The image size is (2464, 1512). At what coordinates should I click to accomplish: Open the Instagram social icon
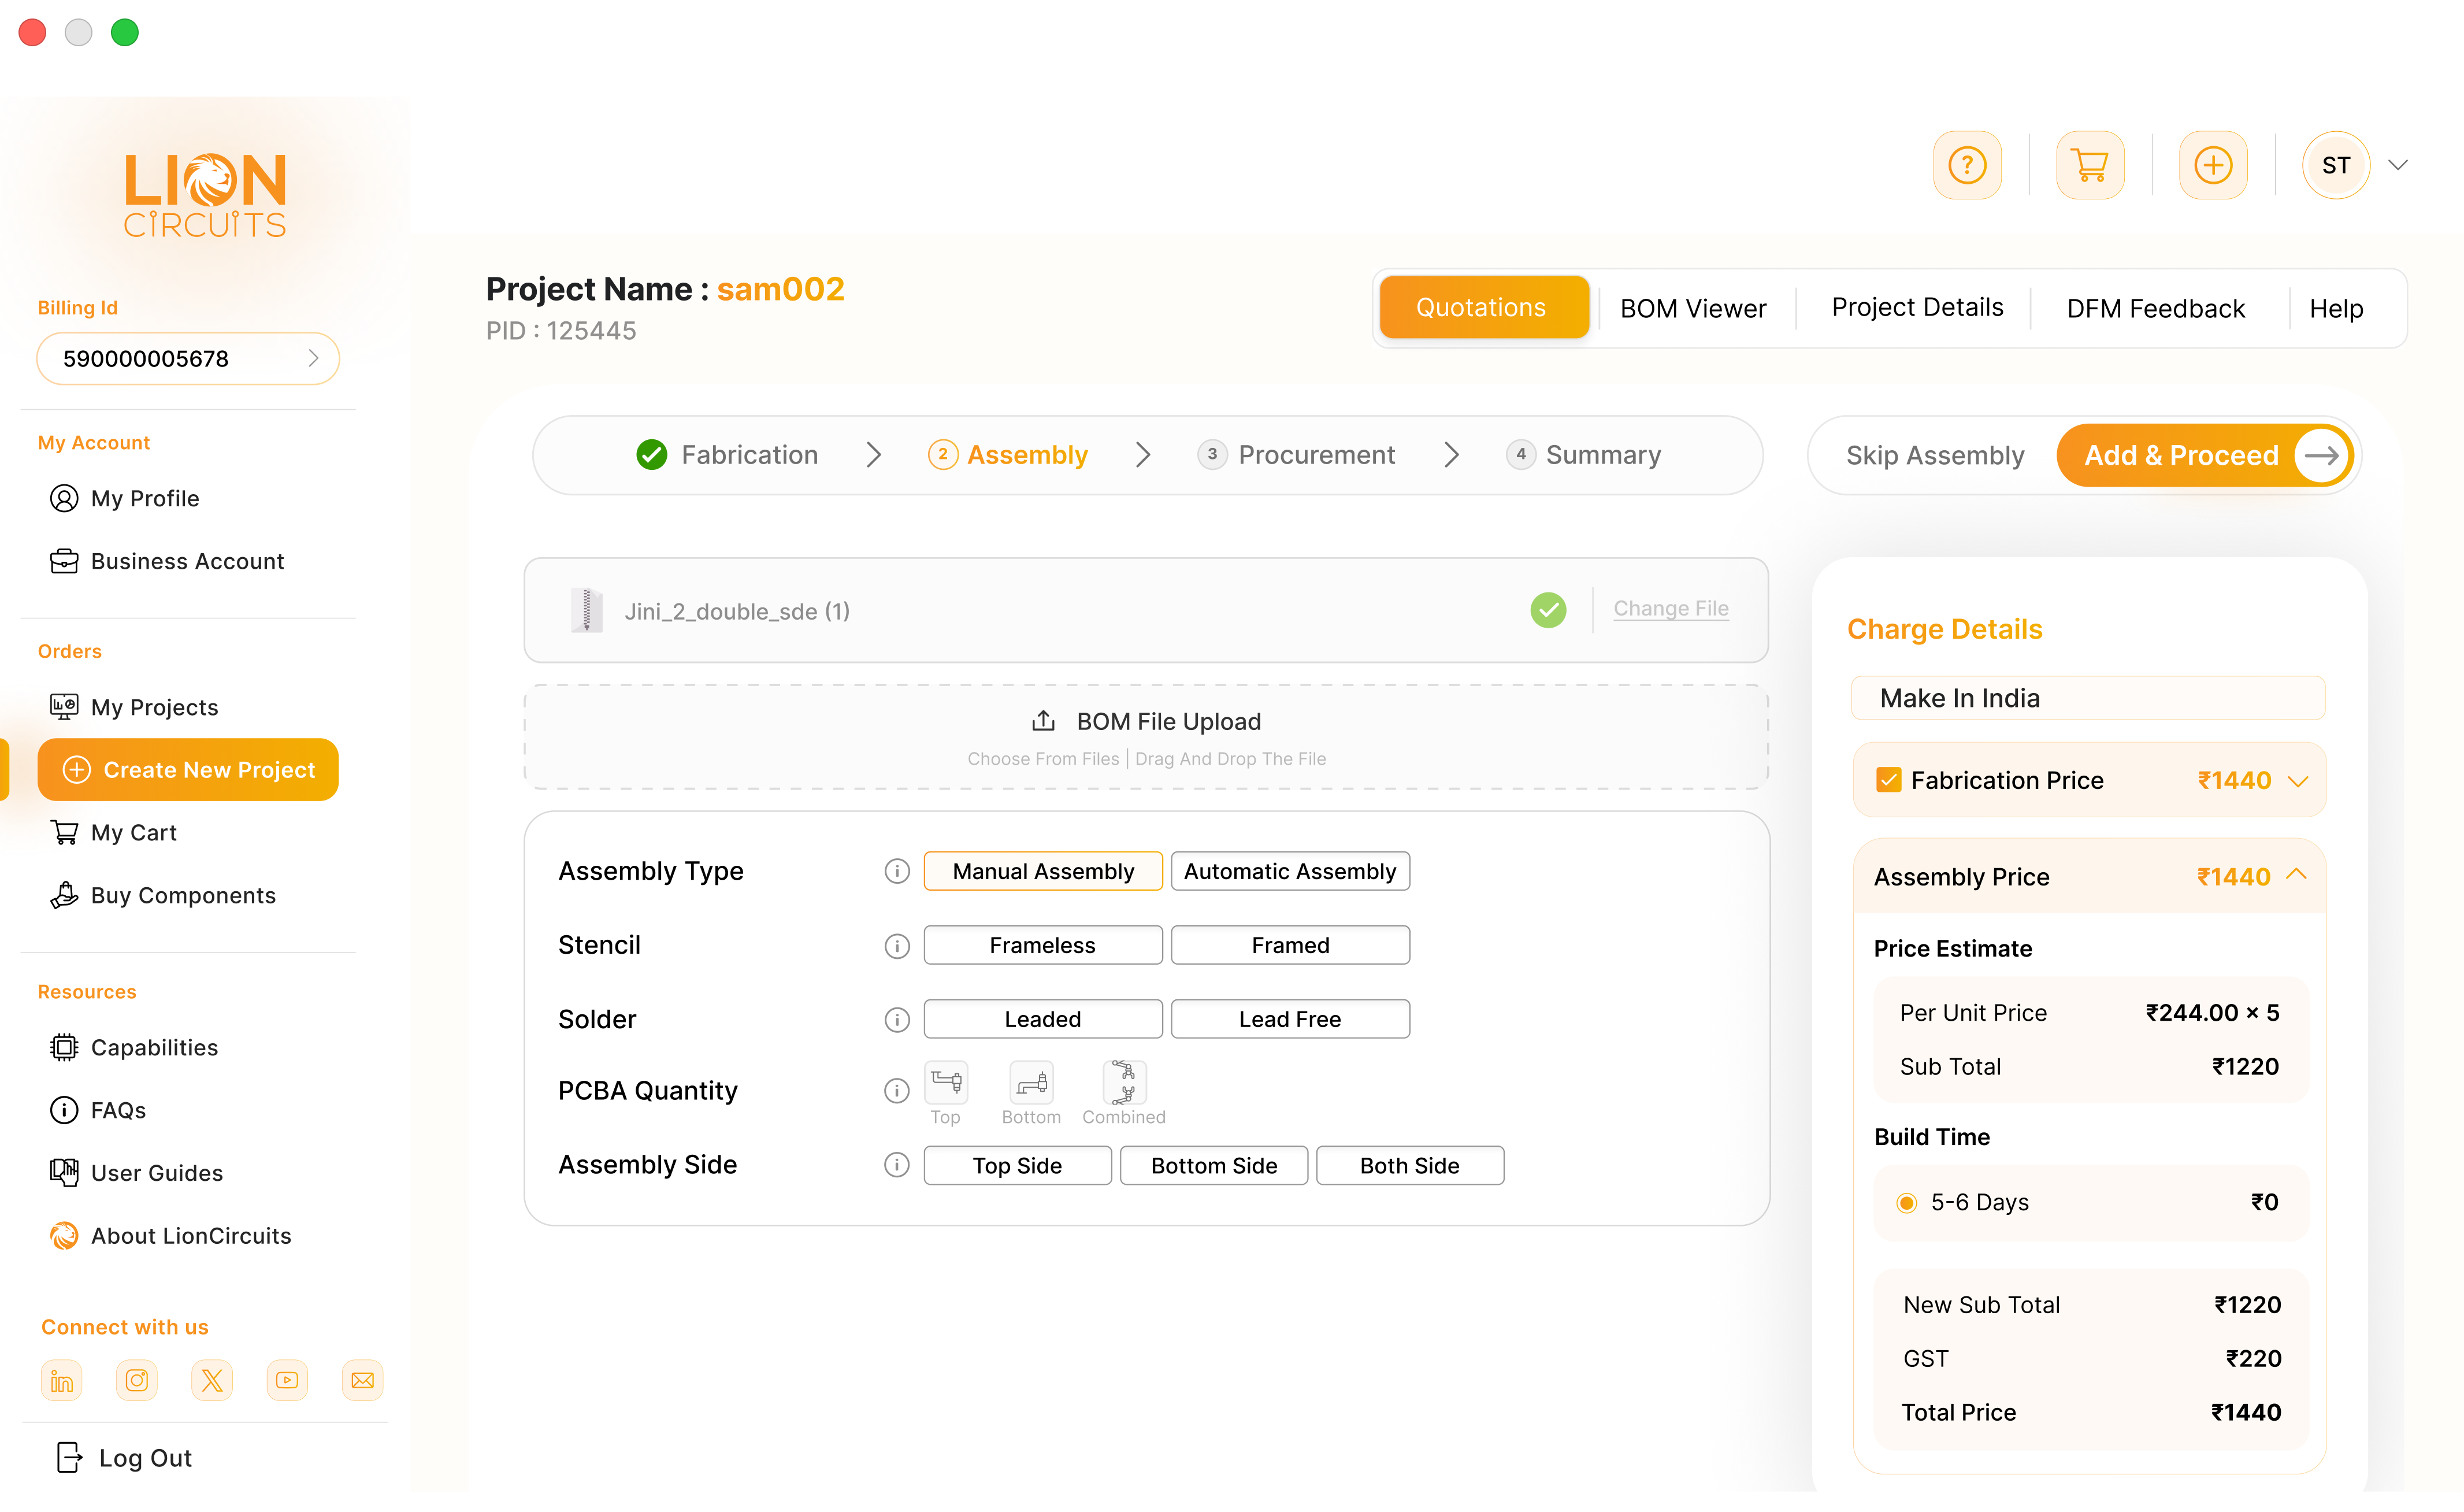[x=137, y=1380]
